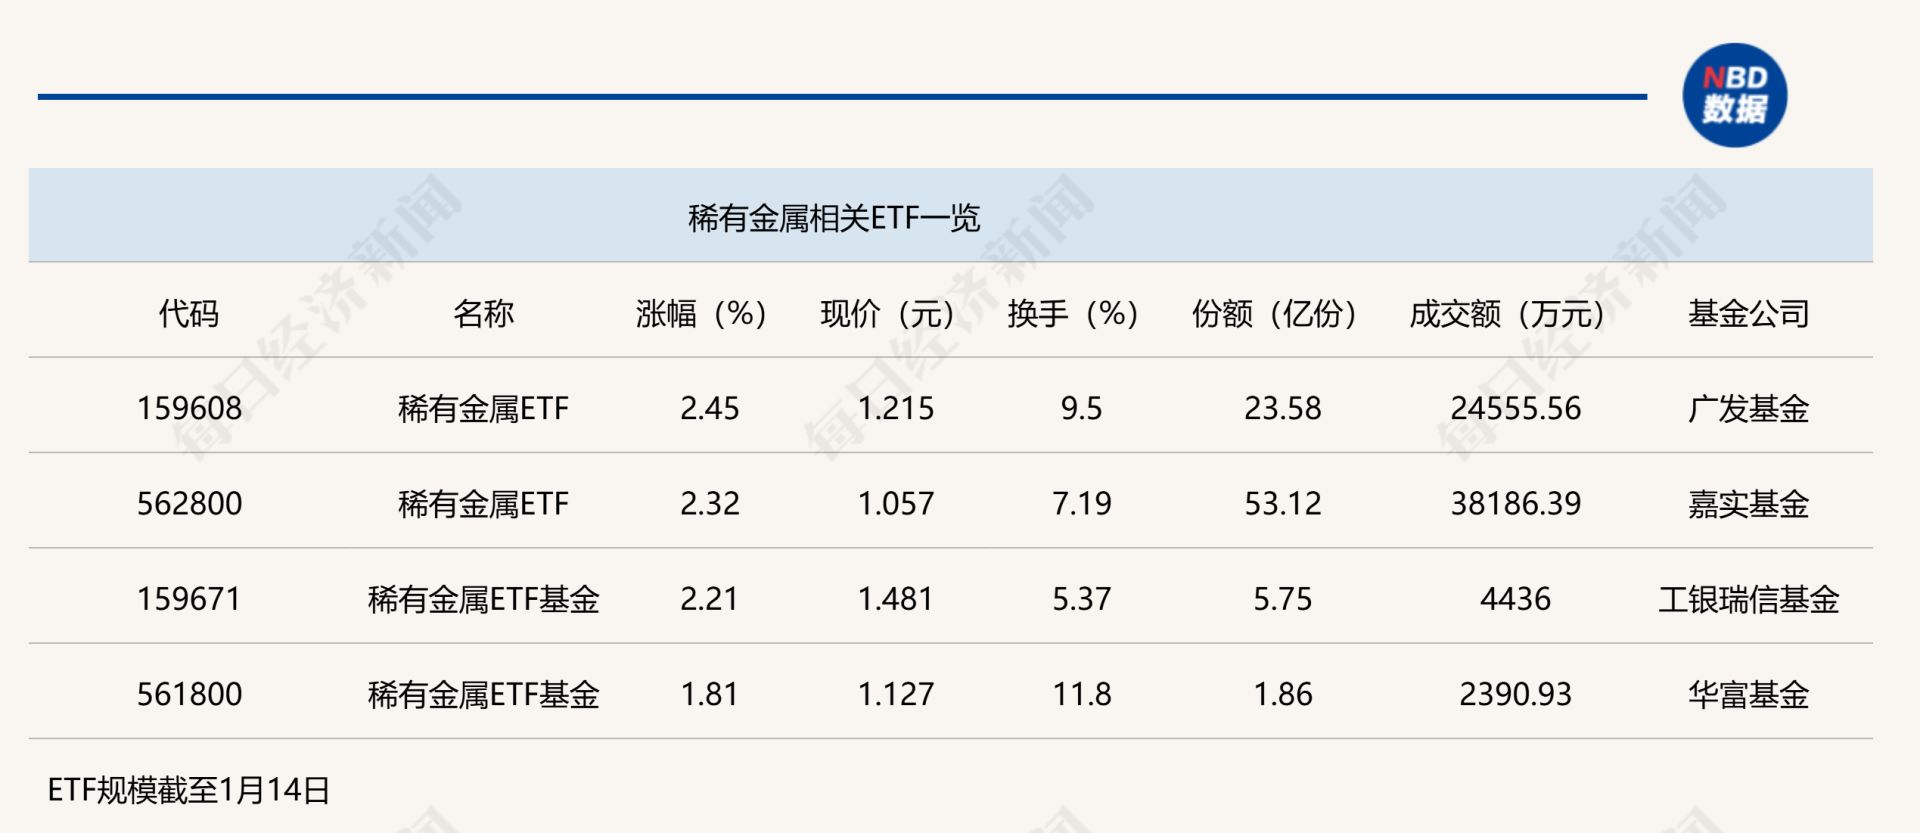The width and height of the screenshot is (1920, 833).
Task: Click fund code 562800
Action: tap(189, 503)
